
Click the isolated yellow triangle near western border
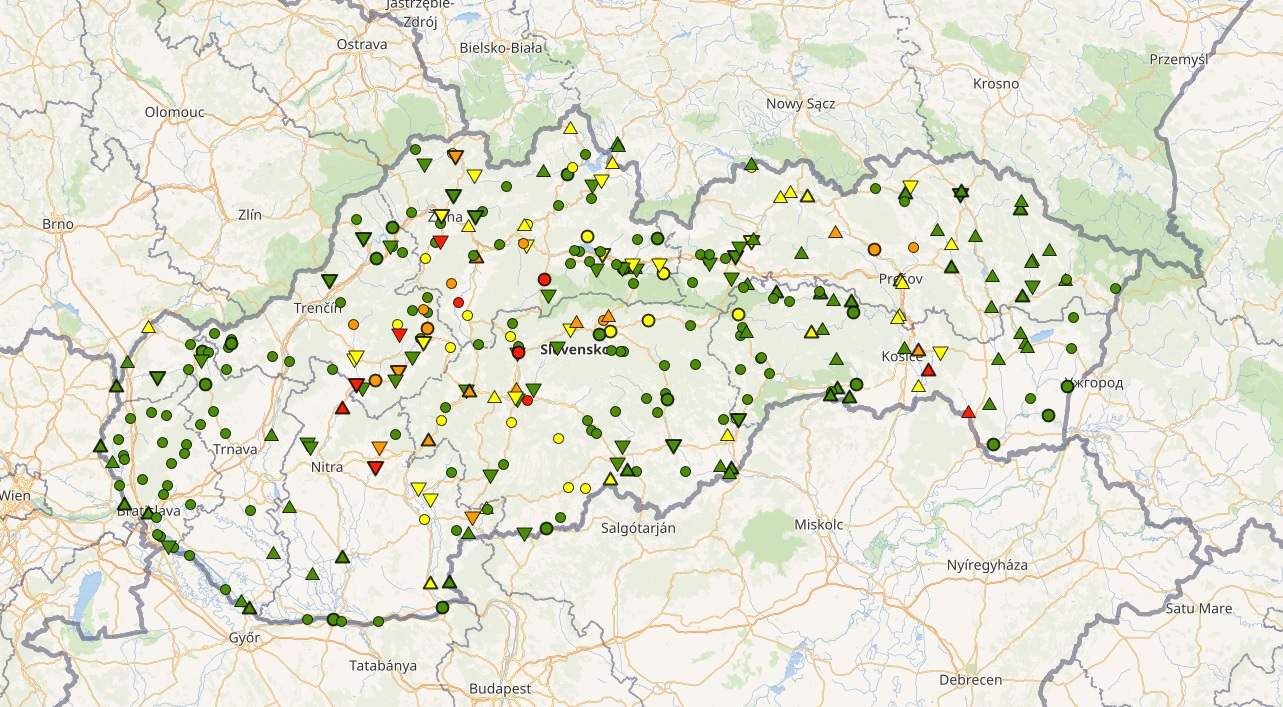pyautogui.click(x=149, y=326)
